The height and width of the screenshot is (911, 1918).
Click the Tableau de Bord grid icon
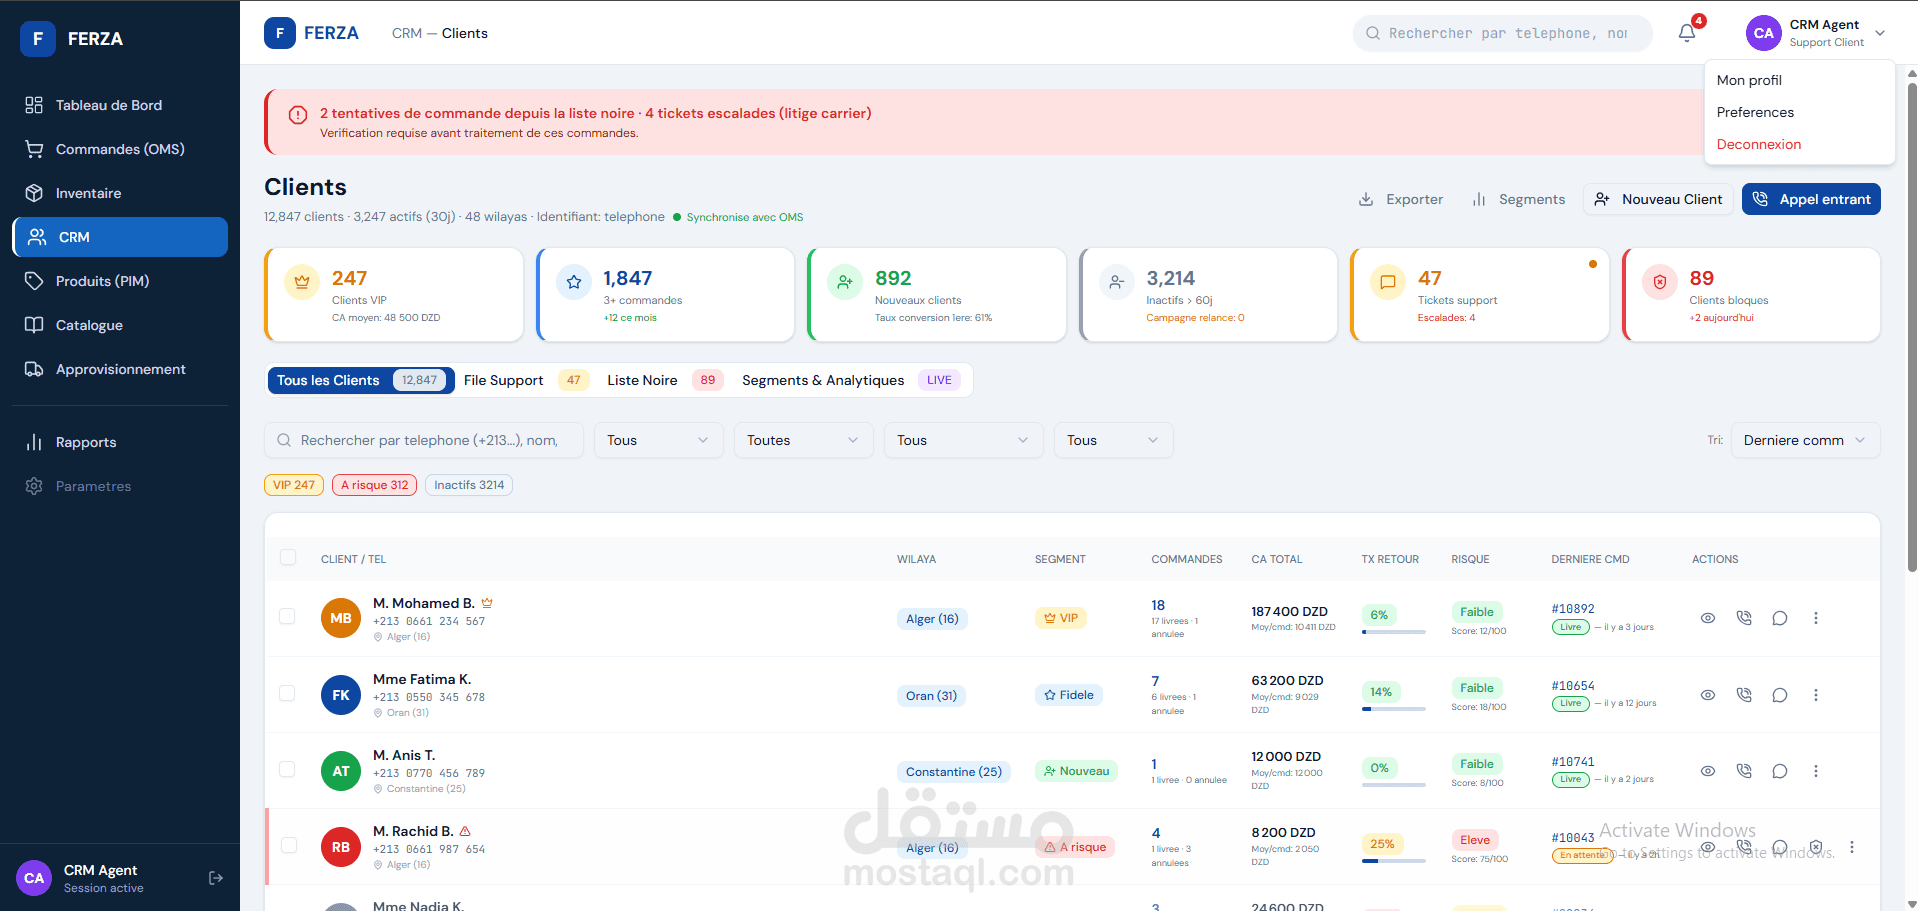34,105
